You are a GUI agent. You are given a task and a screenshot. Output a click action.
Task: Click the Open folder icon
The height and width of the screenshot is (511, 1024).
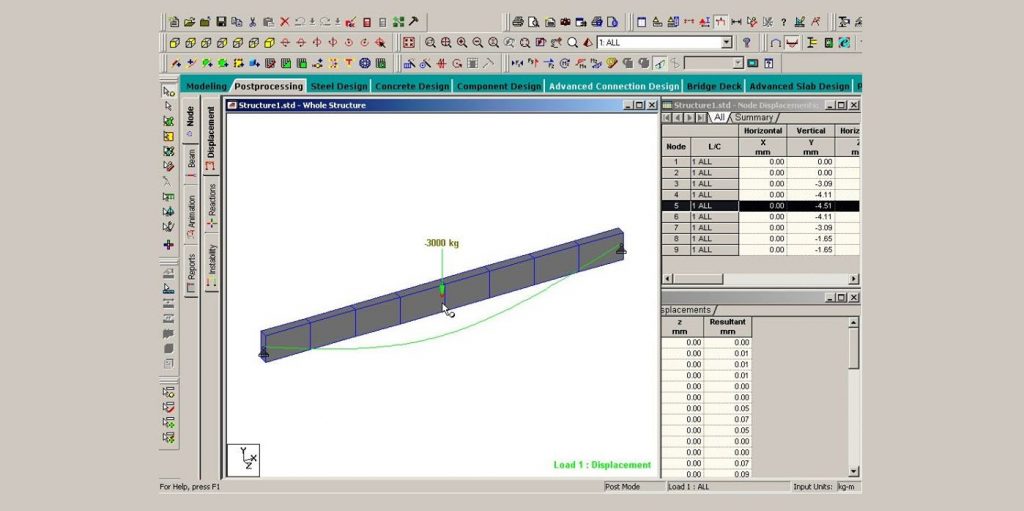[189, 21]
